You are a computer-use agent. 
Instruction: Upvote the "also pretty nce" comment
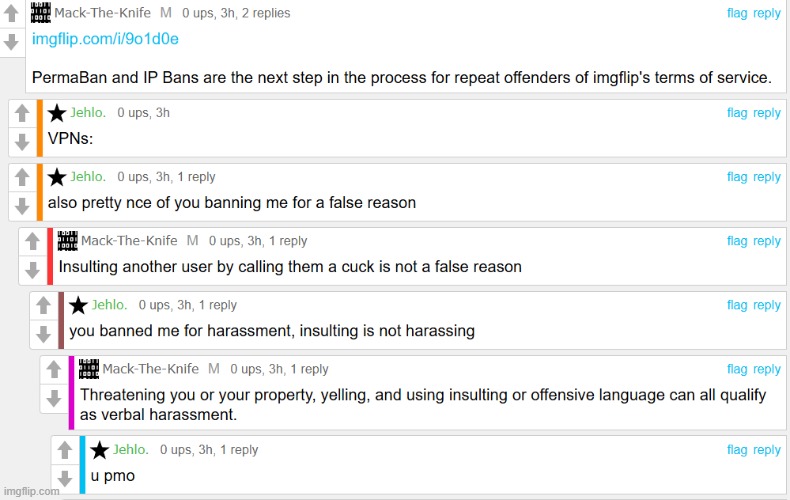(22, 180)
